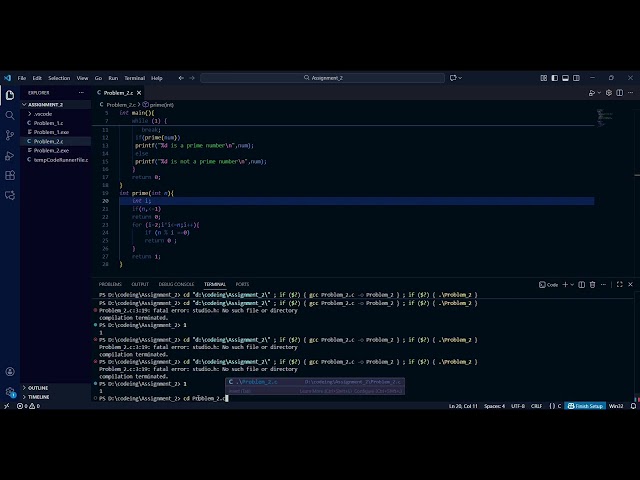Open the Manage gear in activity bar

(10, 392)
